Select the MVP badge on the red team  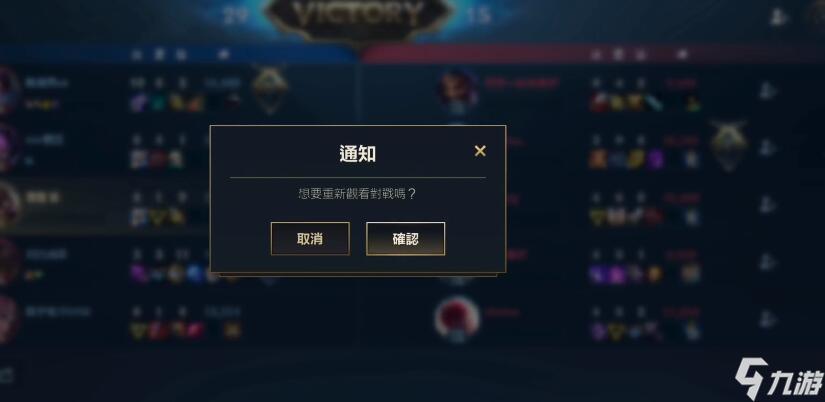[x=729, y=146]
